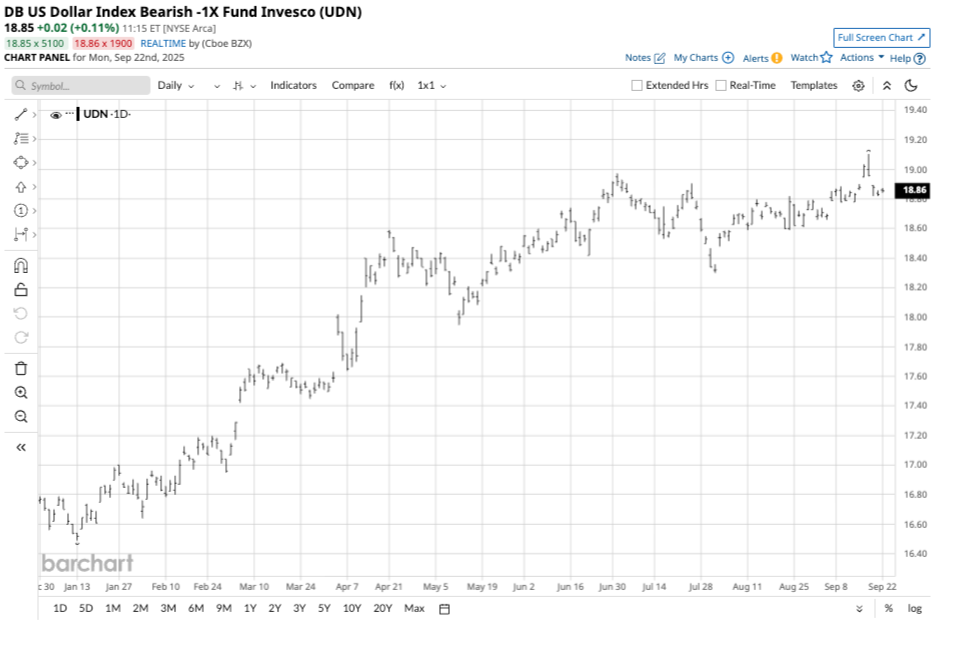Screen dimensions: 955x662
Task: Select the 20Y time range
Action: pos(382,608)
